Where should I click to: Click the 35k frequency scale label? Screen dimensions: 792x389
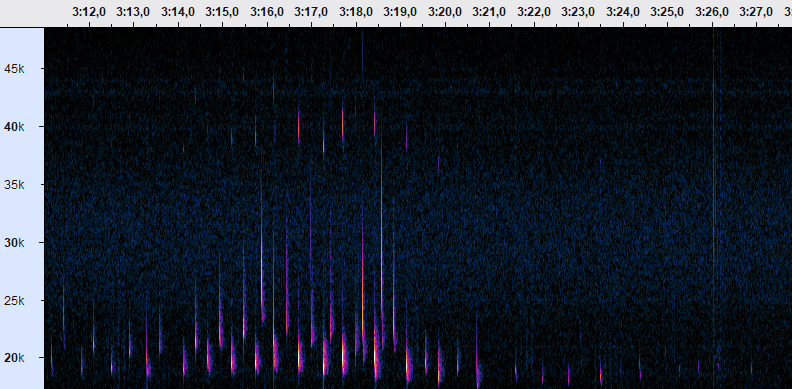tap(14, 185)
